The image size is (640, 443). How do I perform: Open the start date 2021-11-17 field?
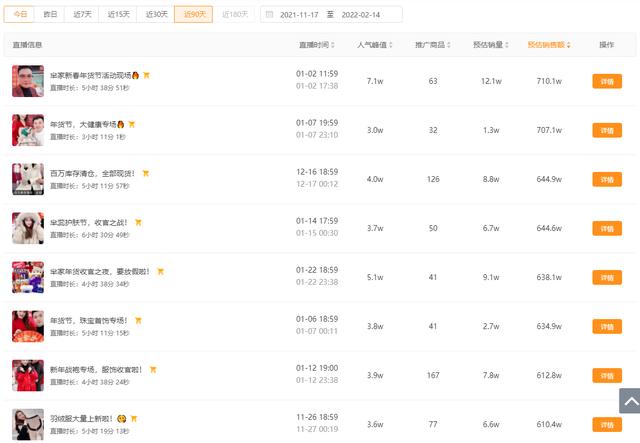click(299, 15)
